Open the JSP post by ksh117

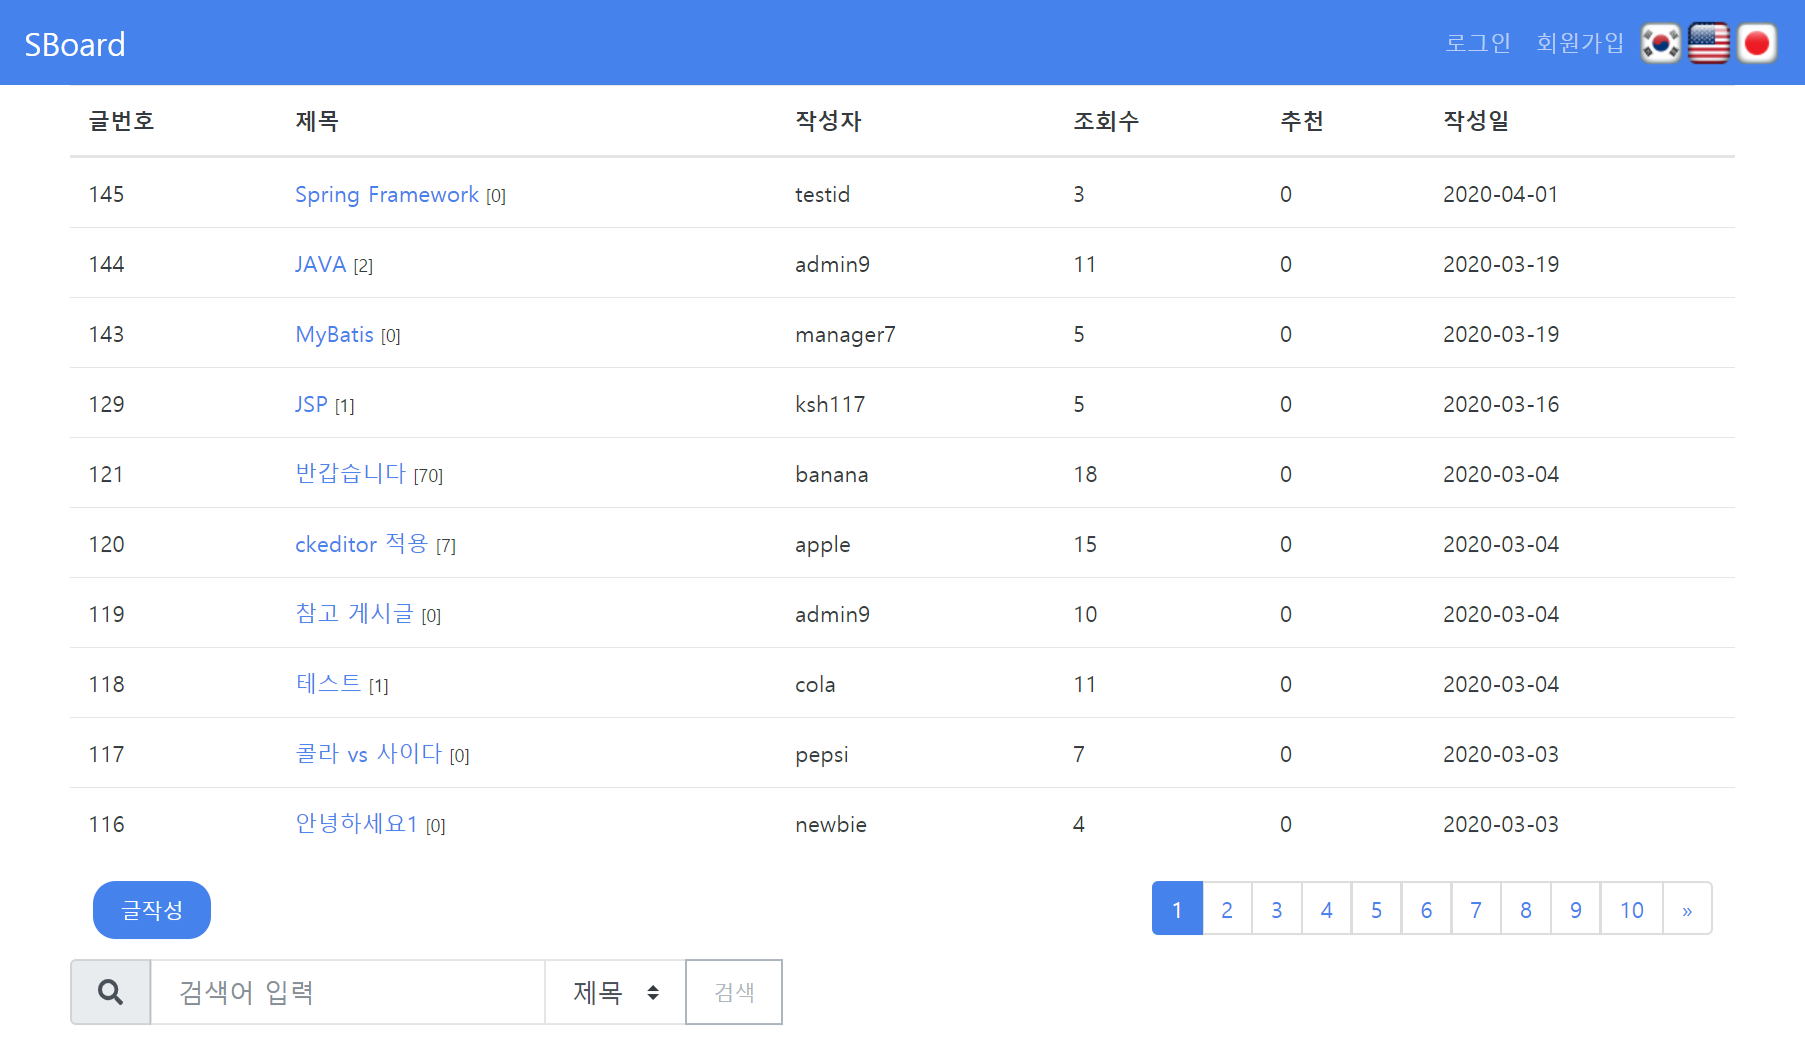(310, 404)
